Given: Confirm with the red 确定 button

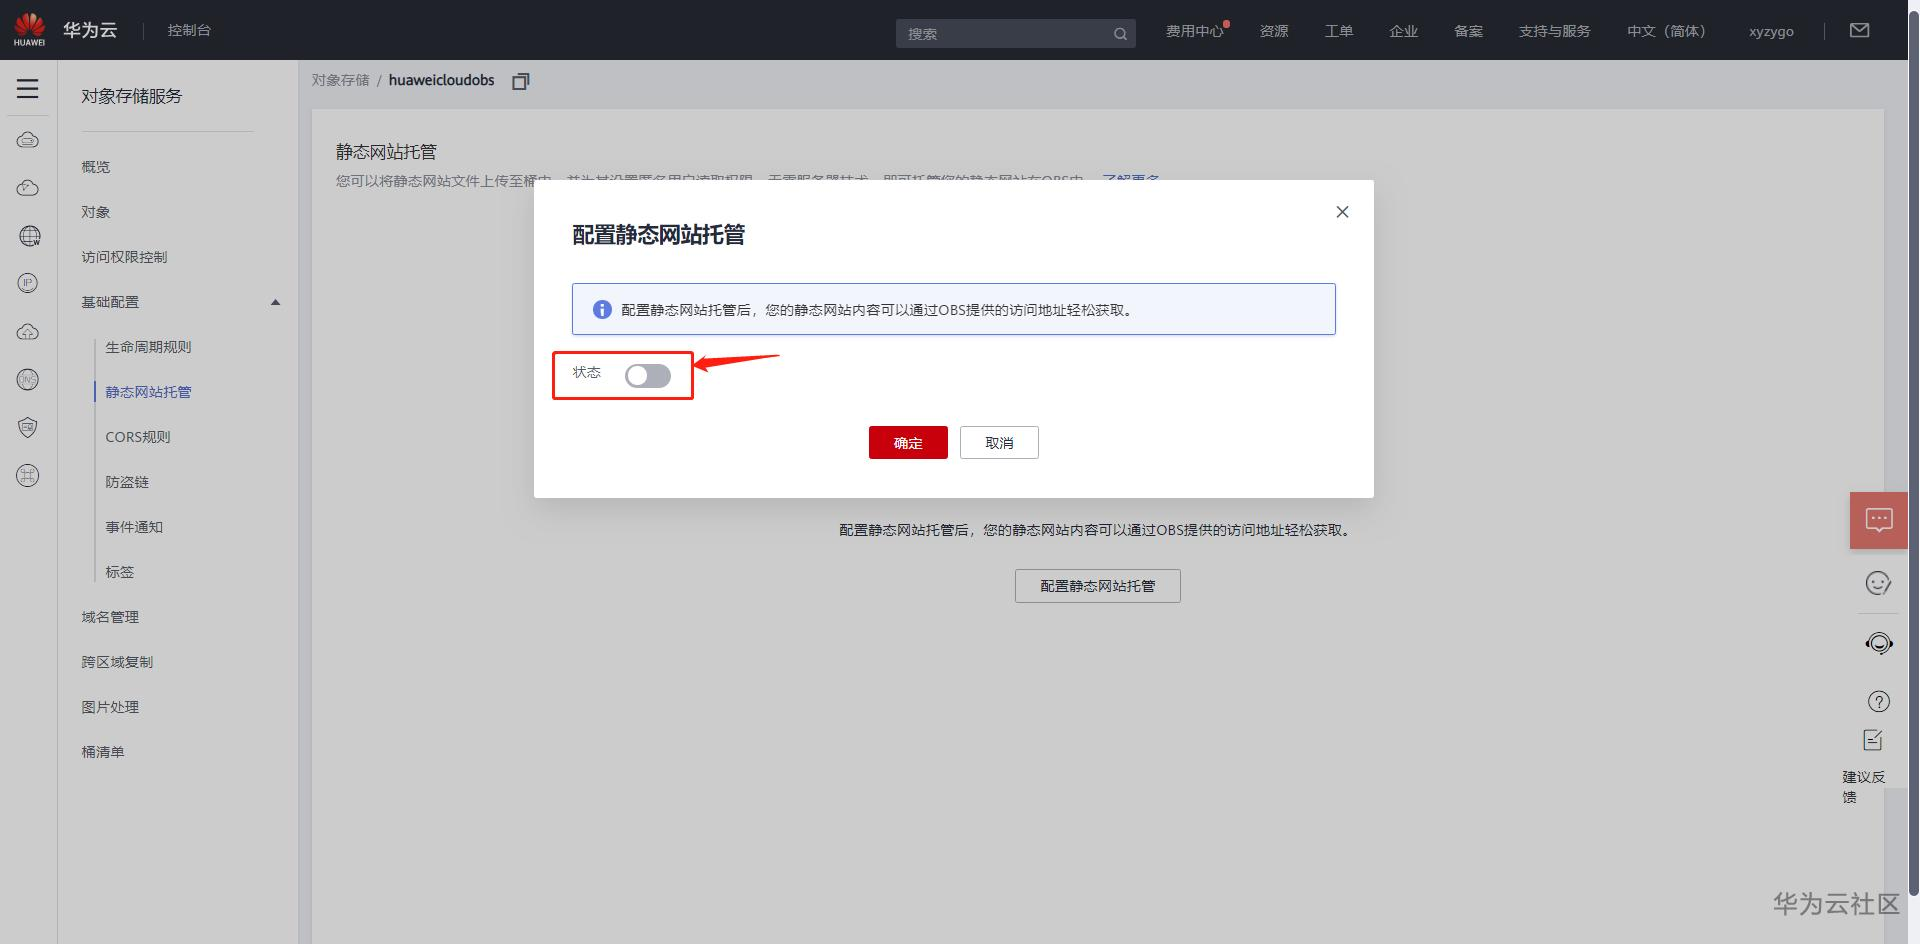Looking at the screenshot, I should coord(908,443).
